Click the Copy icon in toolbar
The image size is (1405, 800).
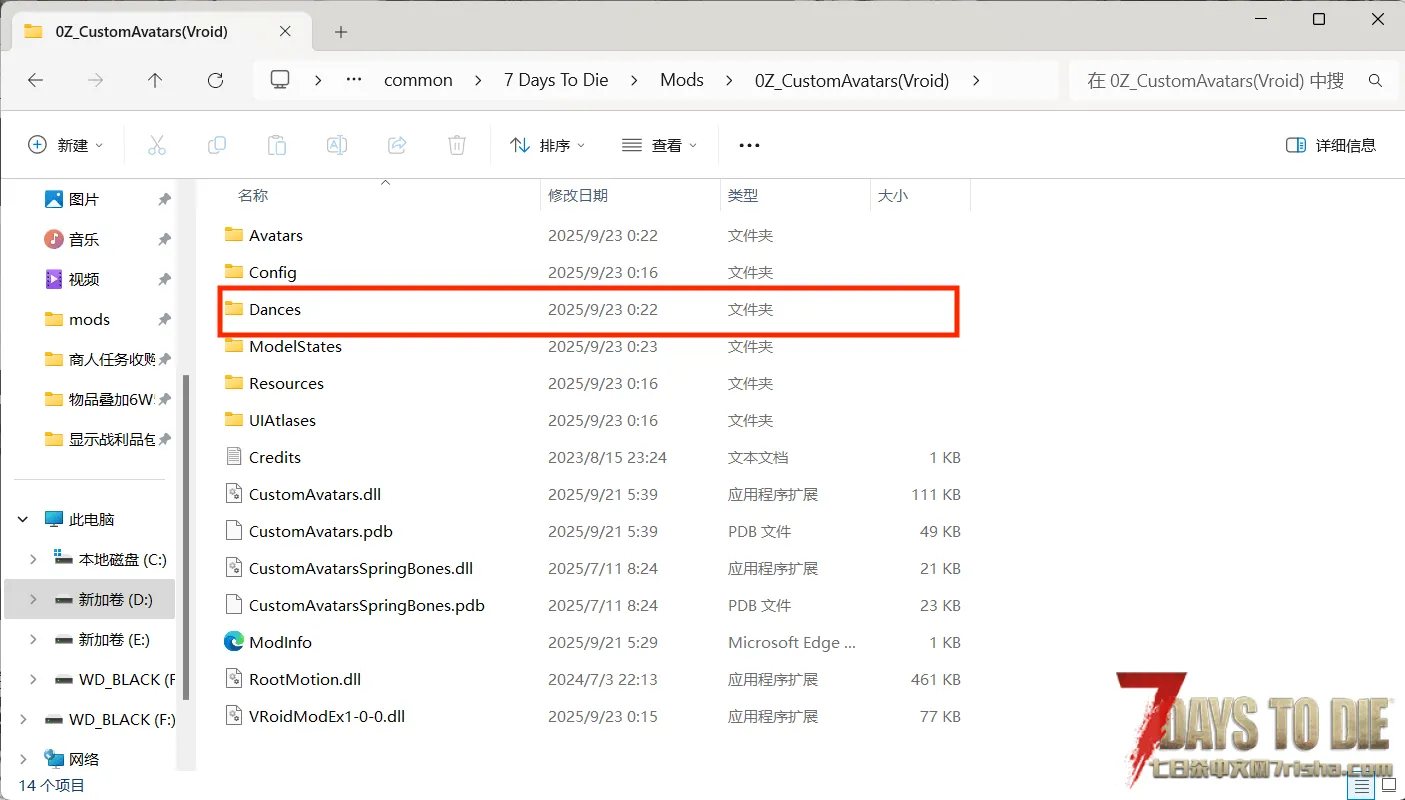click(x=217, y=145)
